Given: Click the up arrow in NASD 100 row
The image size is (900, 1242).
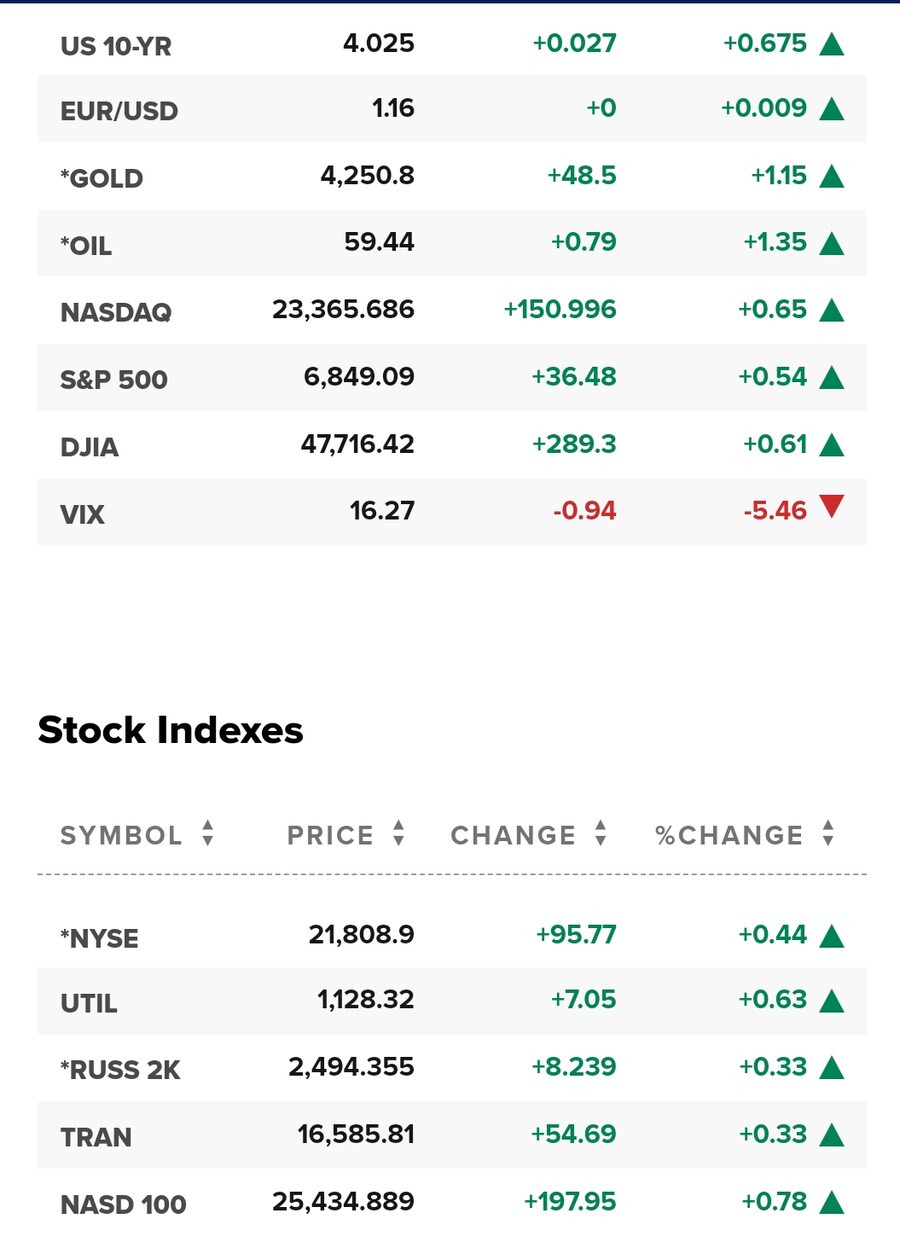Looking at the screenshot, I should pos(831,1203).
